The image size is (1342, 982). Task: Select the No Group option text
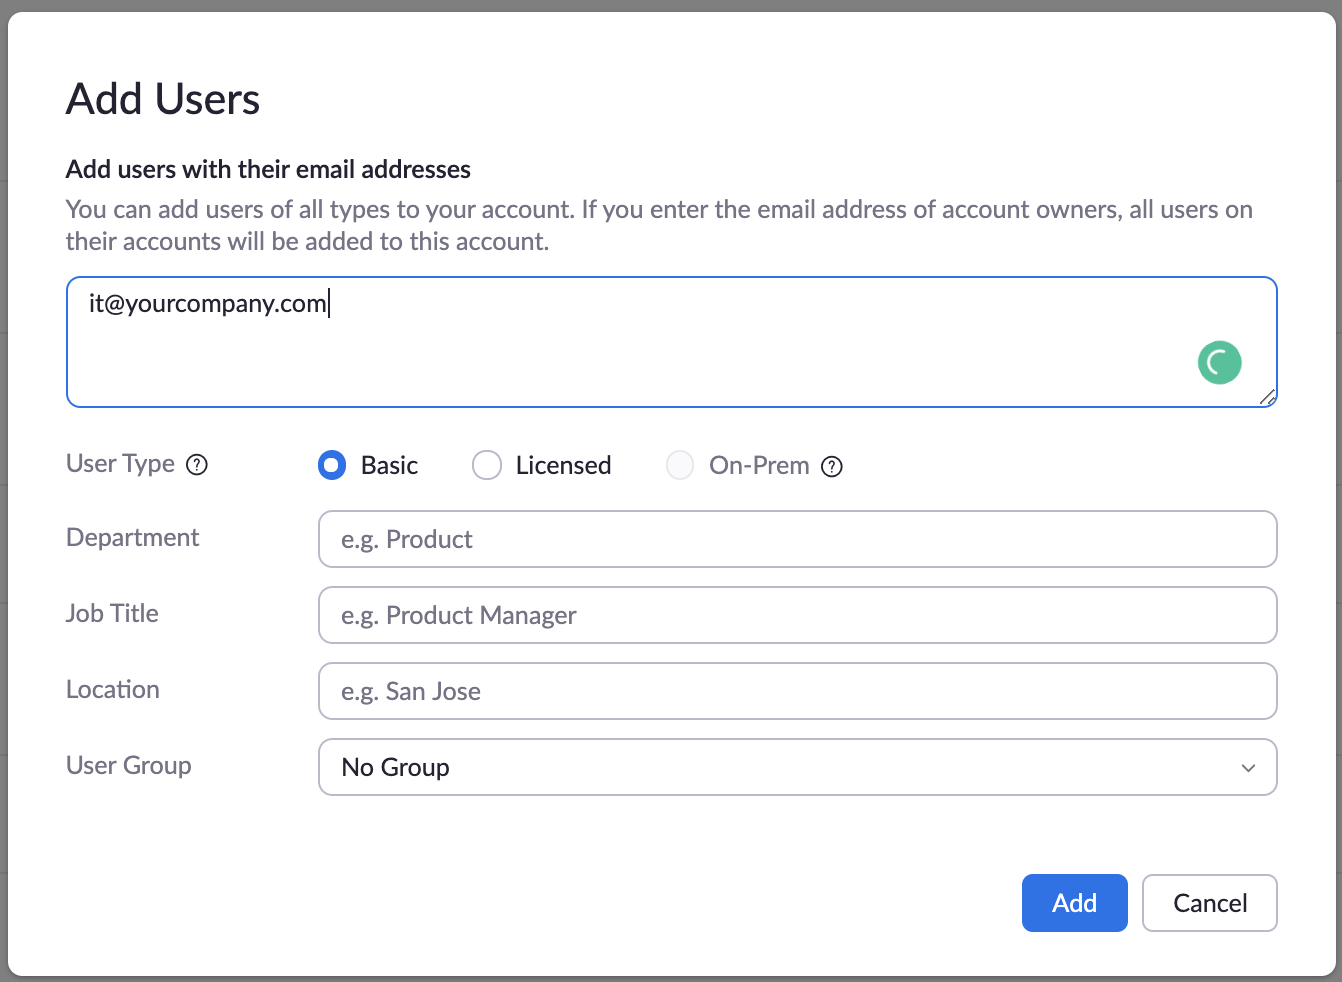pos(394,767)
